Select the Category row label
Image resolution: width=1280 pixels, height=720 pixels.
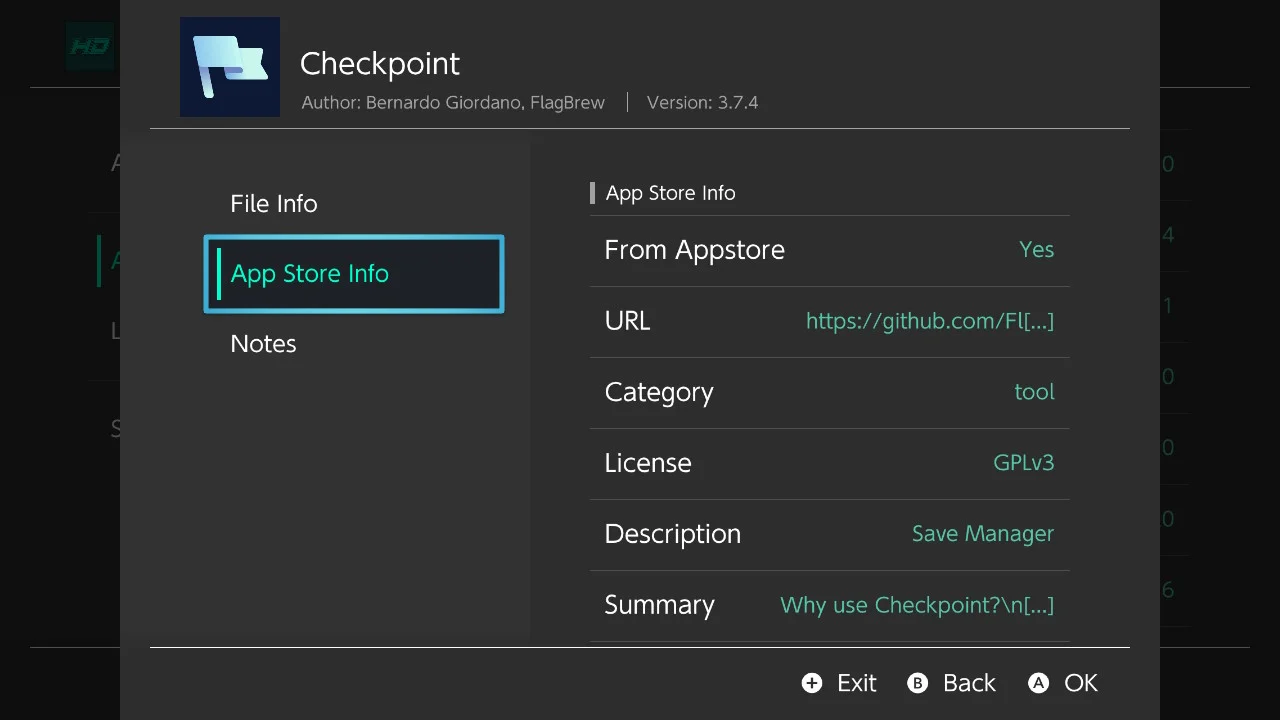(x=659, y=392)
